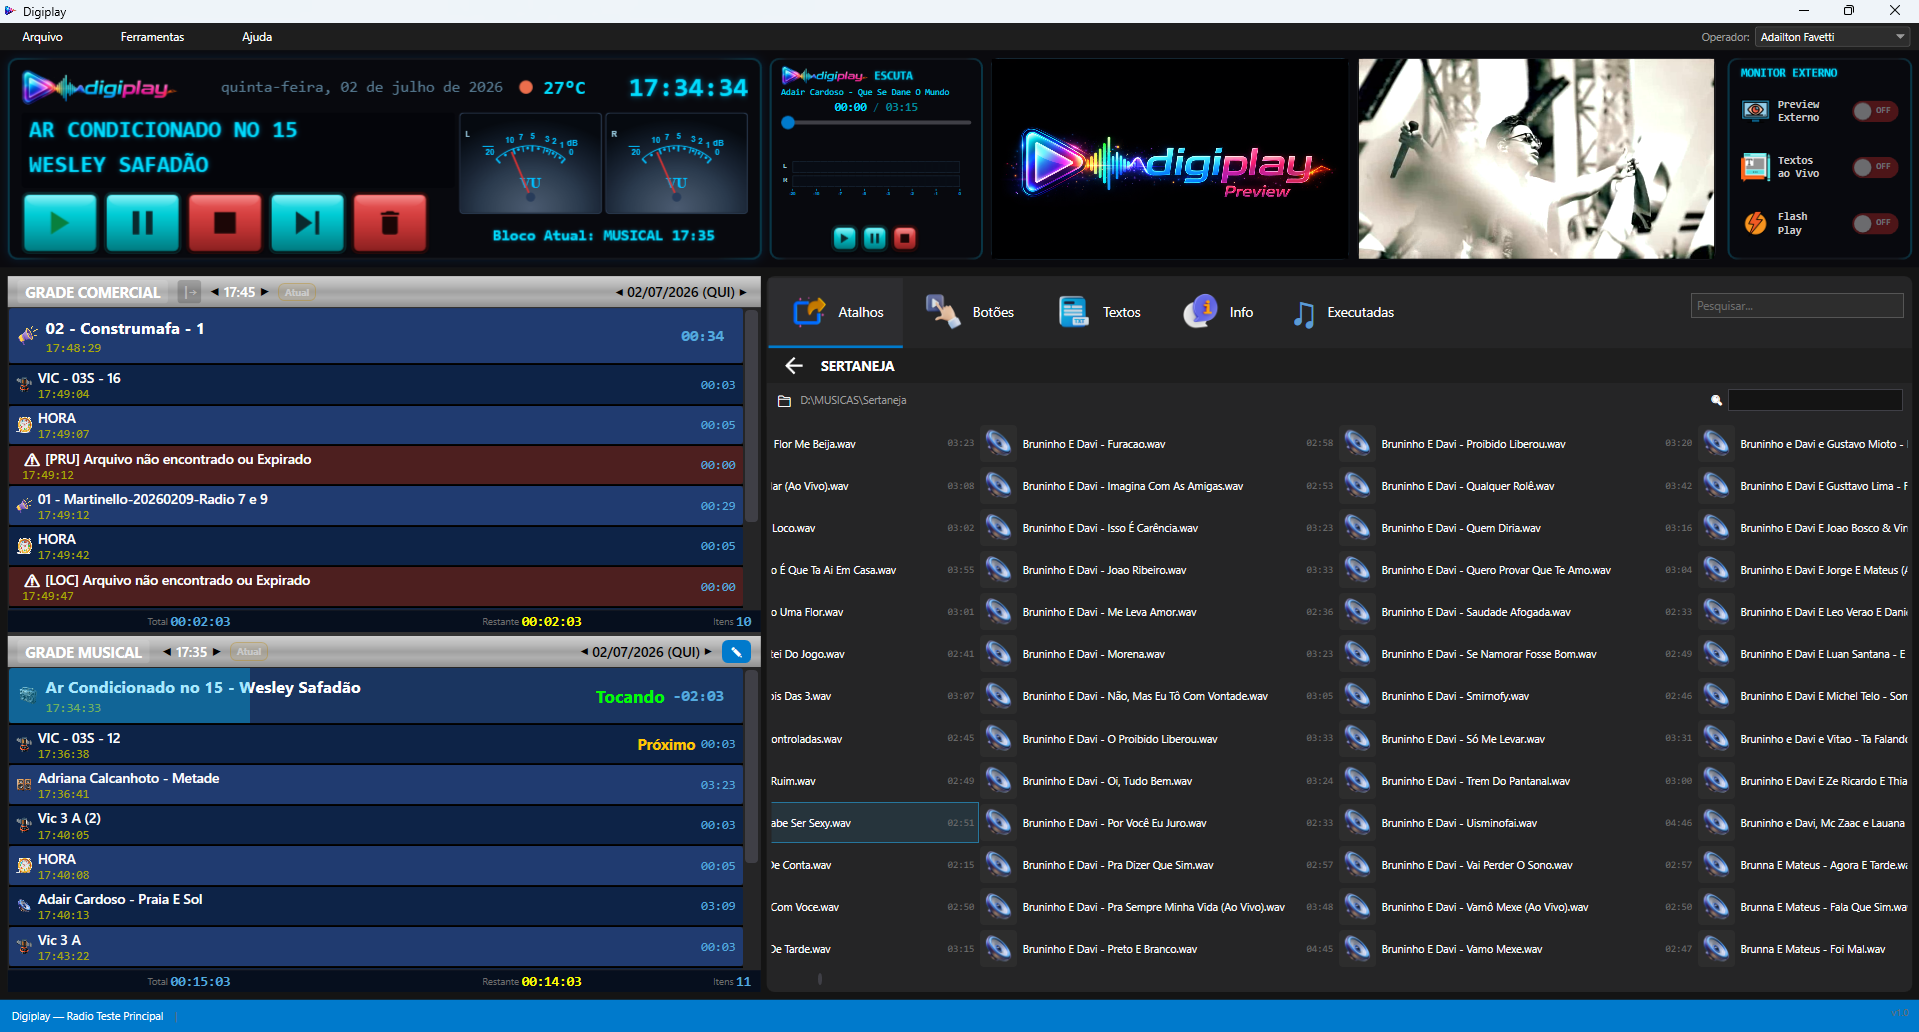The height and width of the screenshot is (1032, 1919).
Task: Click the Preview Externo eye monitor icon
Action: coord(1755,111)
